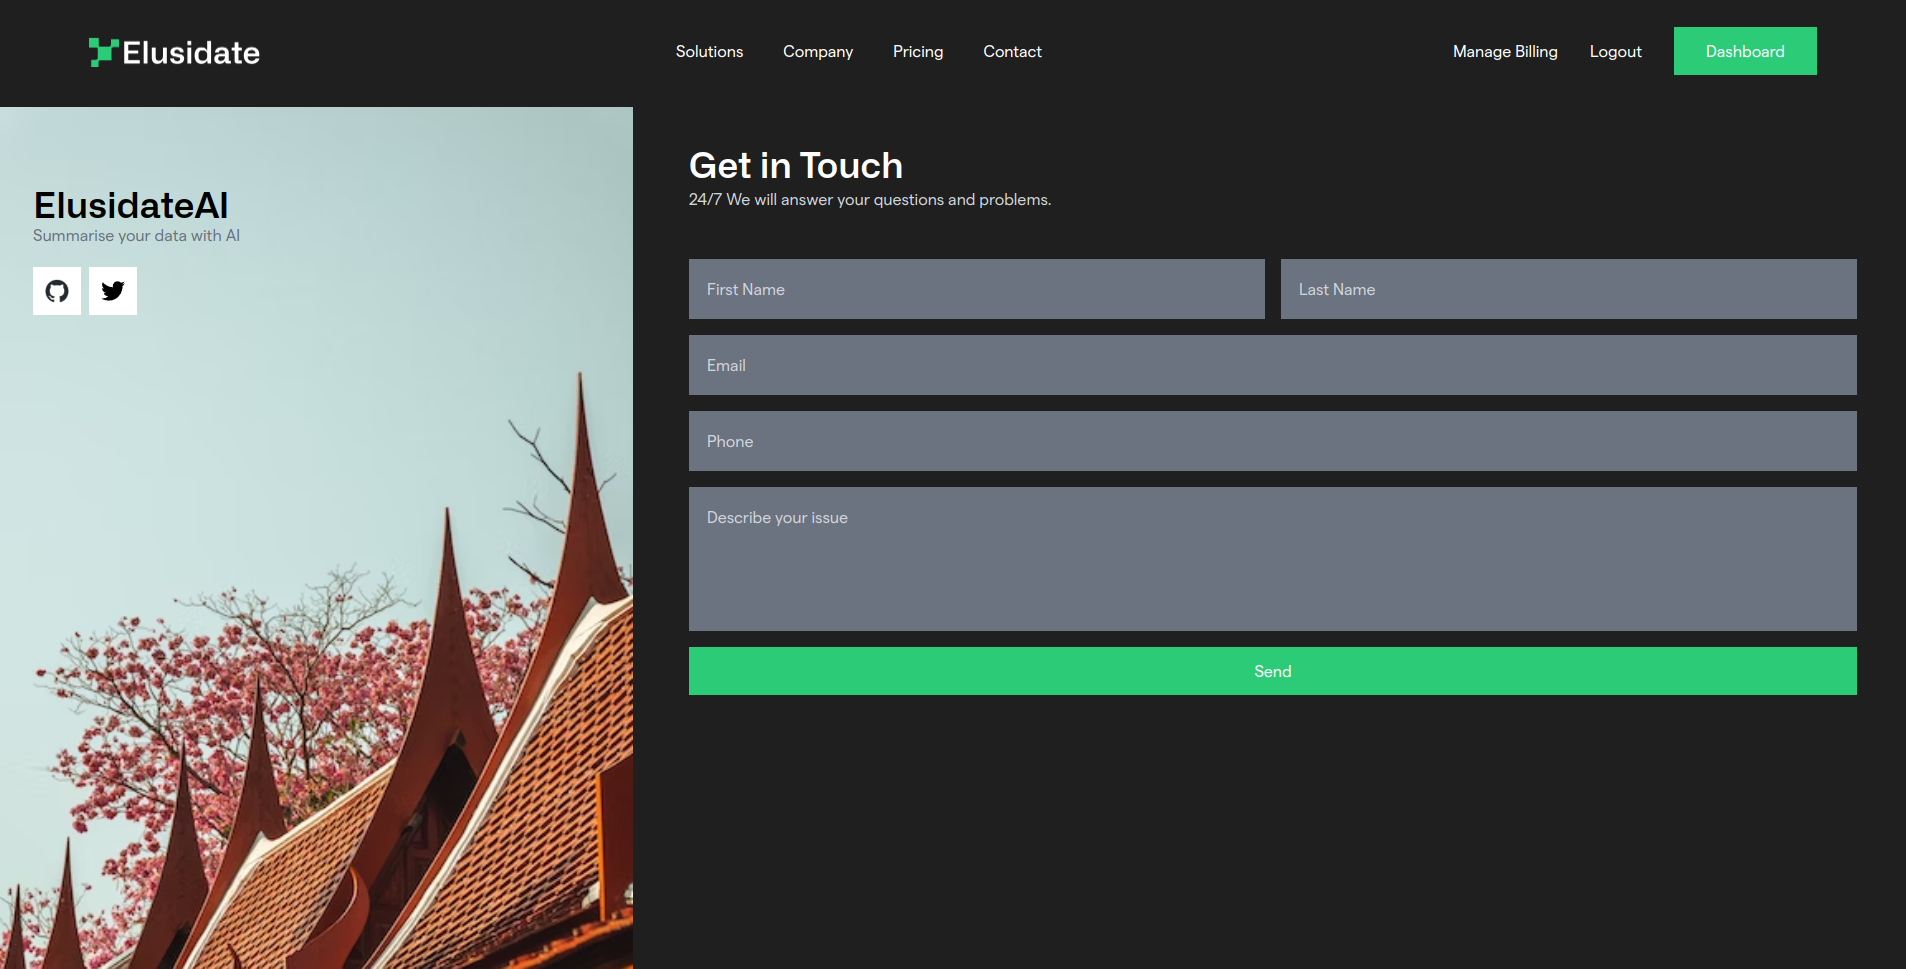The height and width of the screenshot is (969, 1906).
Task: Click the Get in Touch heading
Action: tap(796, 165)
